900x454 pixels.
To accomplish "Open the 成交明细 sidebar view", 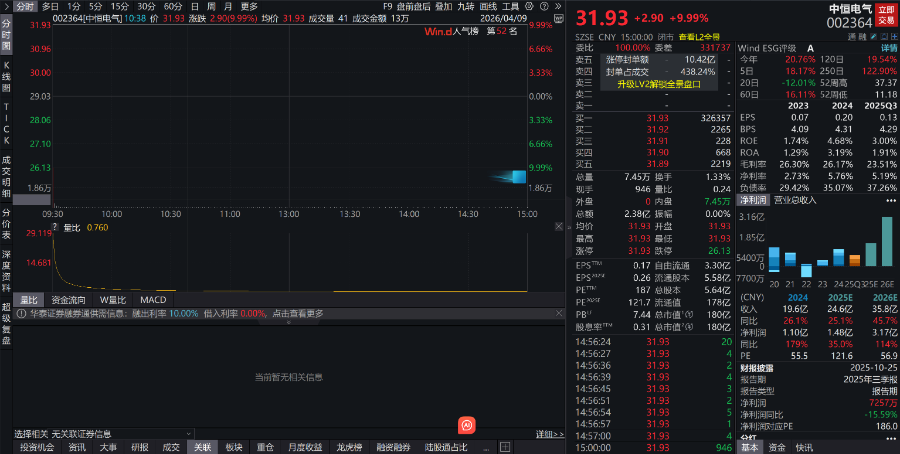I will click(x=6, y=177).
